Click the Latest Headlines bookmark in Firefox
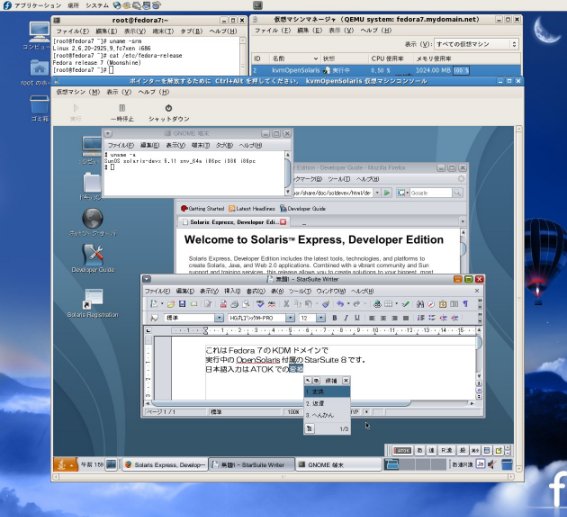This screenshot has width=567, height=517. pos(252,209)
